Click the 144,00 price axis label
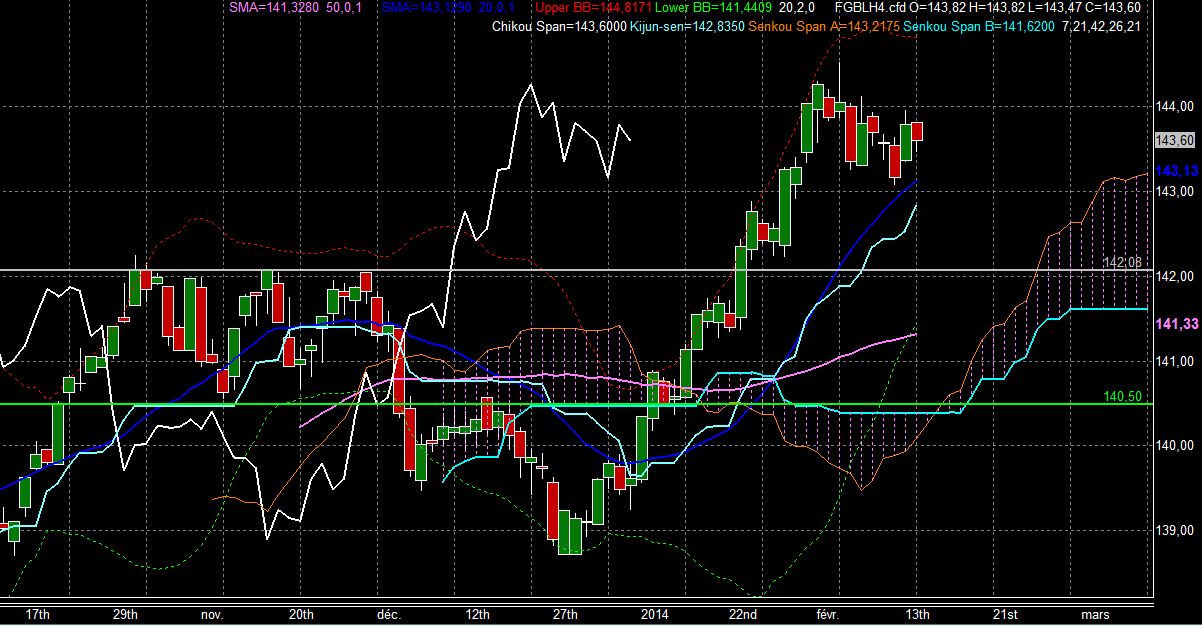1202x626 pixels. tap(1173, 106)
